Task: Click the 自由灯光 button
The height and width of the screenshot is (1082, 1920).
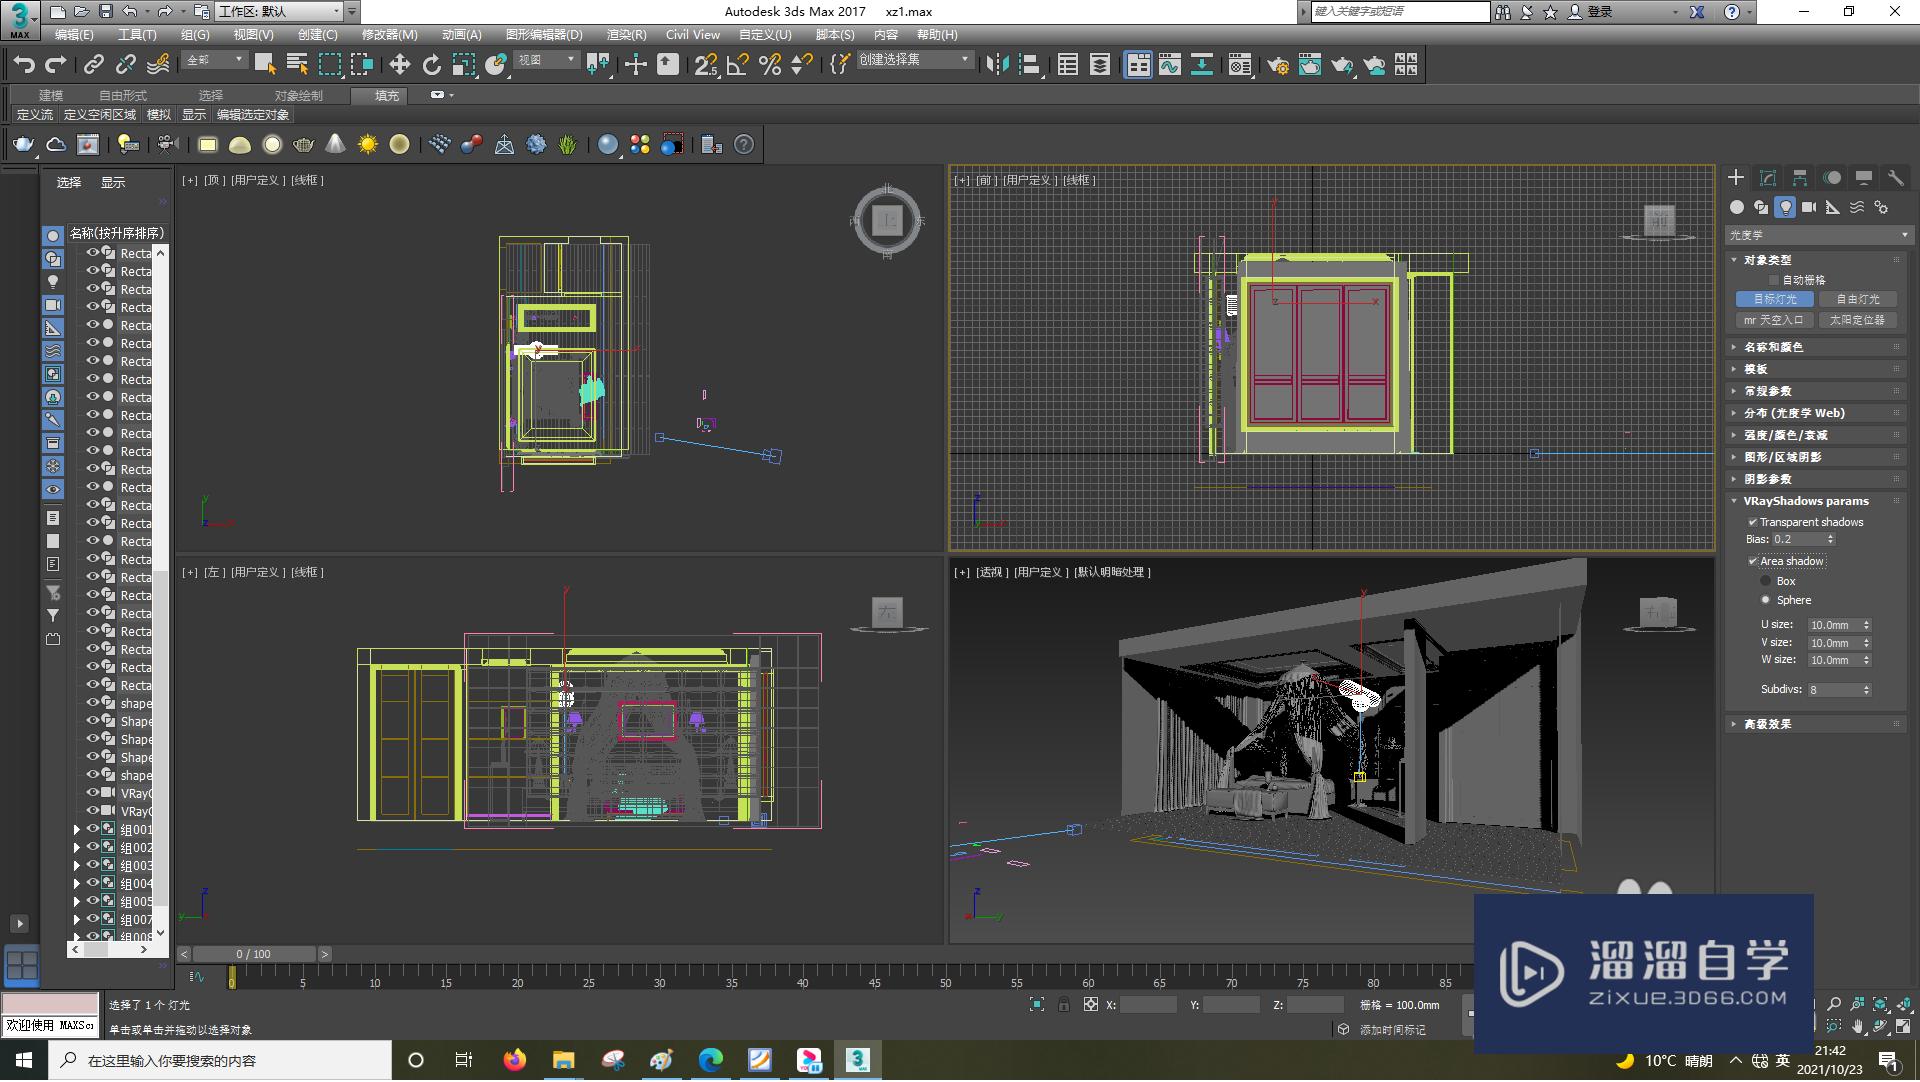Action: point(1857,299)
